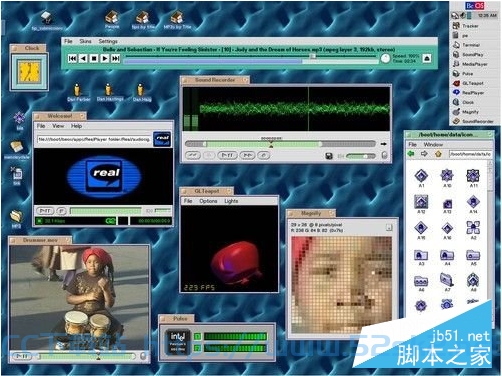Click the home icon in Tracker window
Image resolution: width=502 pixels, height=376 pixels.
tap(438, 154)
